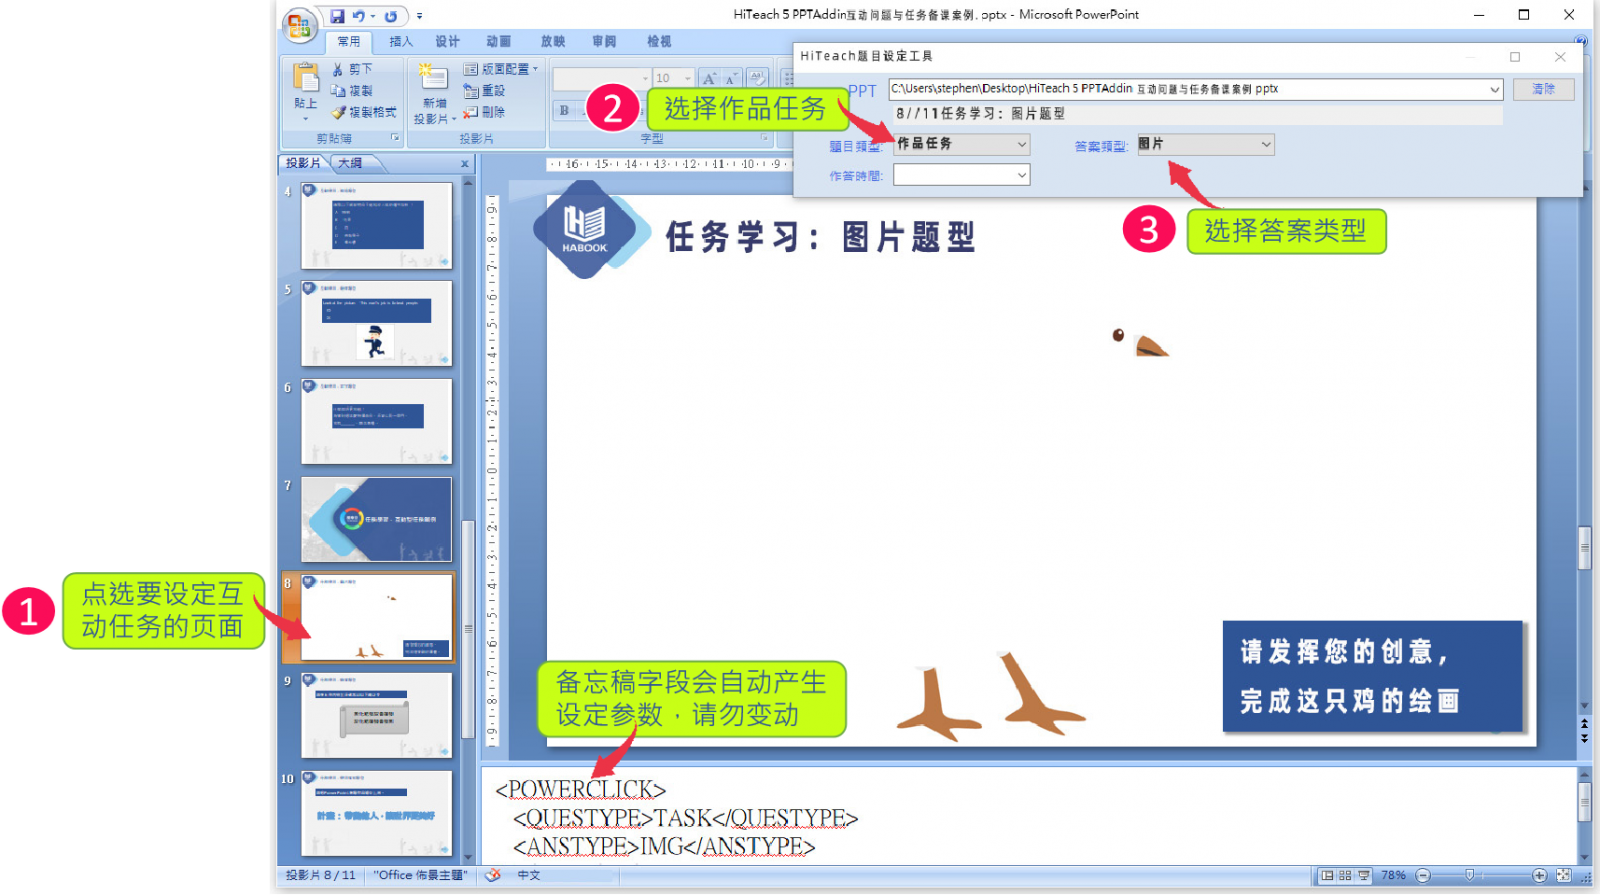Switch to Slide Sorter view in status bar
This screenshot has height=895, width=1600.
point(1345,875)
